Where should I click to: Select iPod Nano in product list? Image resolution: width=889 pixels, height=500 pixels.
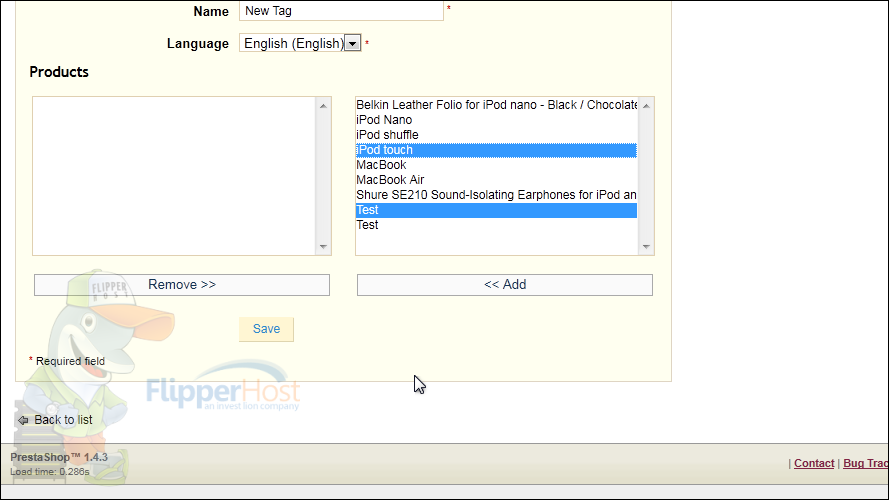(496, 120)
